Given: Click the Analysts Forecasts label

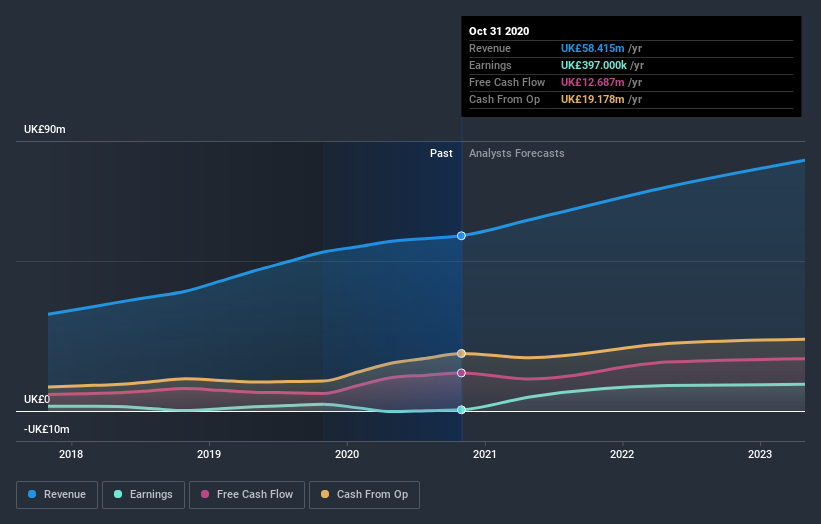Looking at the screenshot, I should [x=517, y=153].
